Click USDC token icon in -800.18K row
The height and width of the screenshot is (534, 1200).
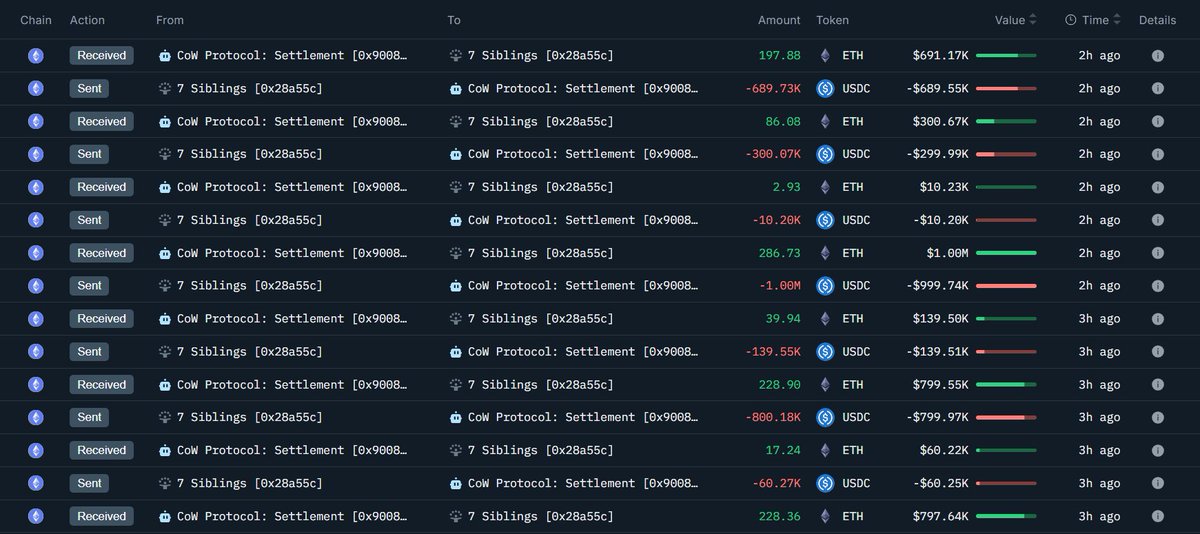point(825,417)
